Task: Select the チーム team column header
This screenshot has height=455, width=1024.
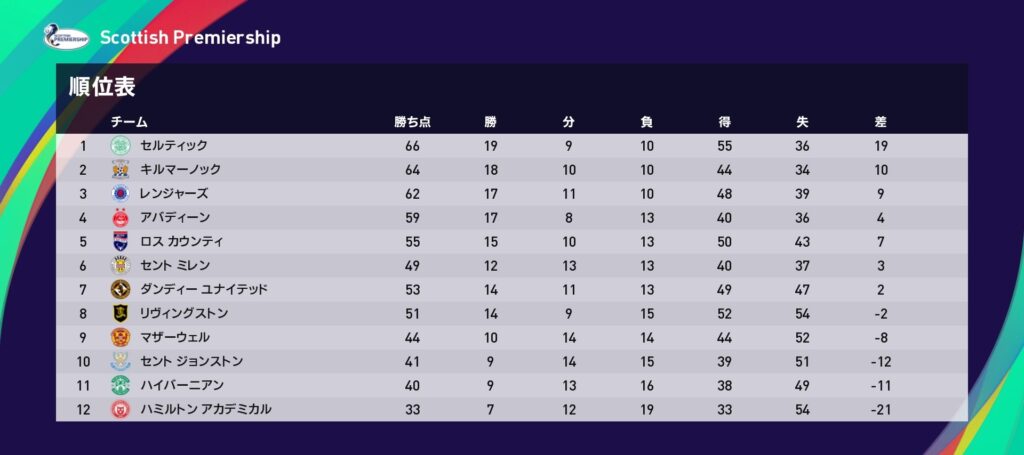Action: pos(128,122)
